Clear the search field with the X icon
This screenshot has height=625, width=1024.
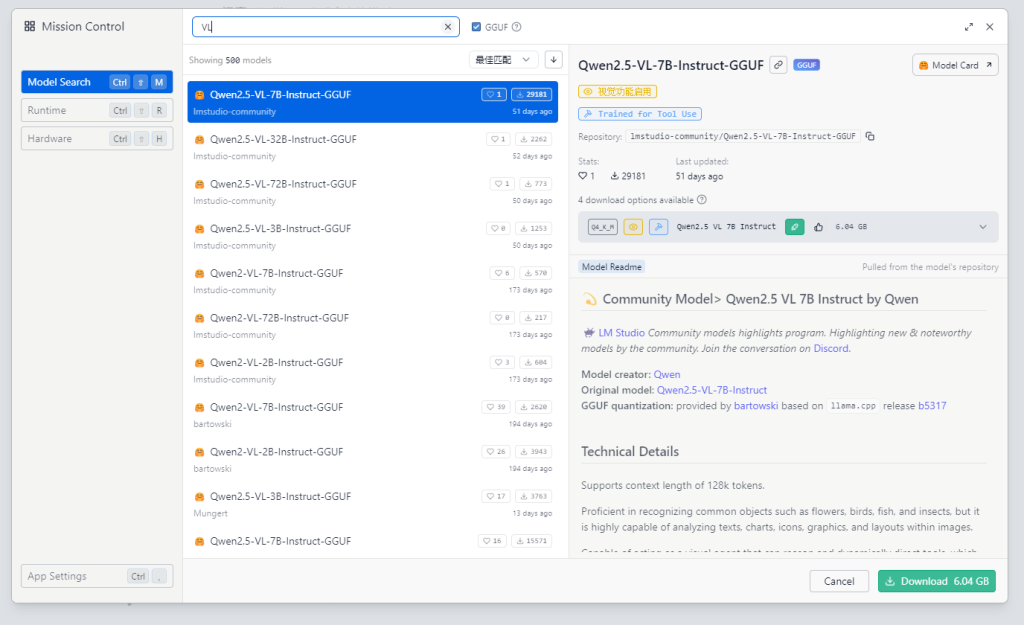[x=447, y=27]
